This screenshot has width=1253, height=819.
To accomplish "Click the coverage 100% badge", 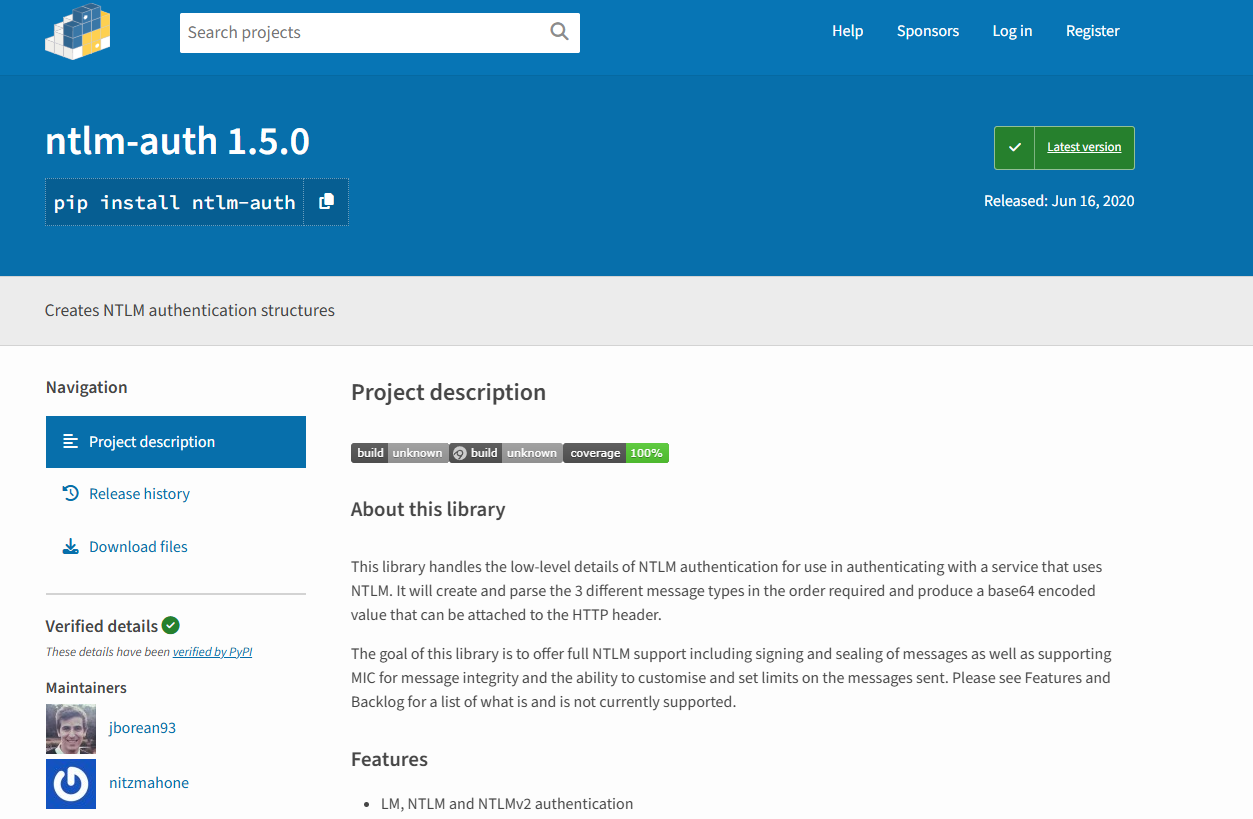I will pos(616,453).
